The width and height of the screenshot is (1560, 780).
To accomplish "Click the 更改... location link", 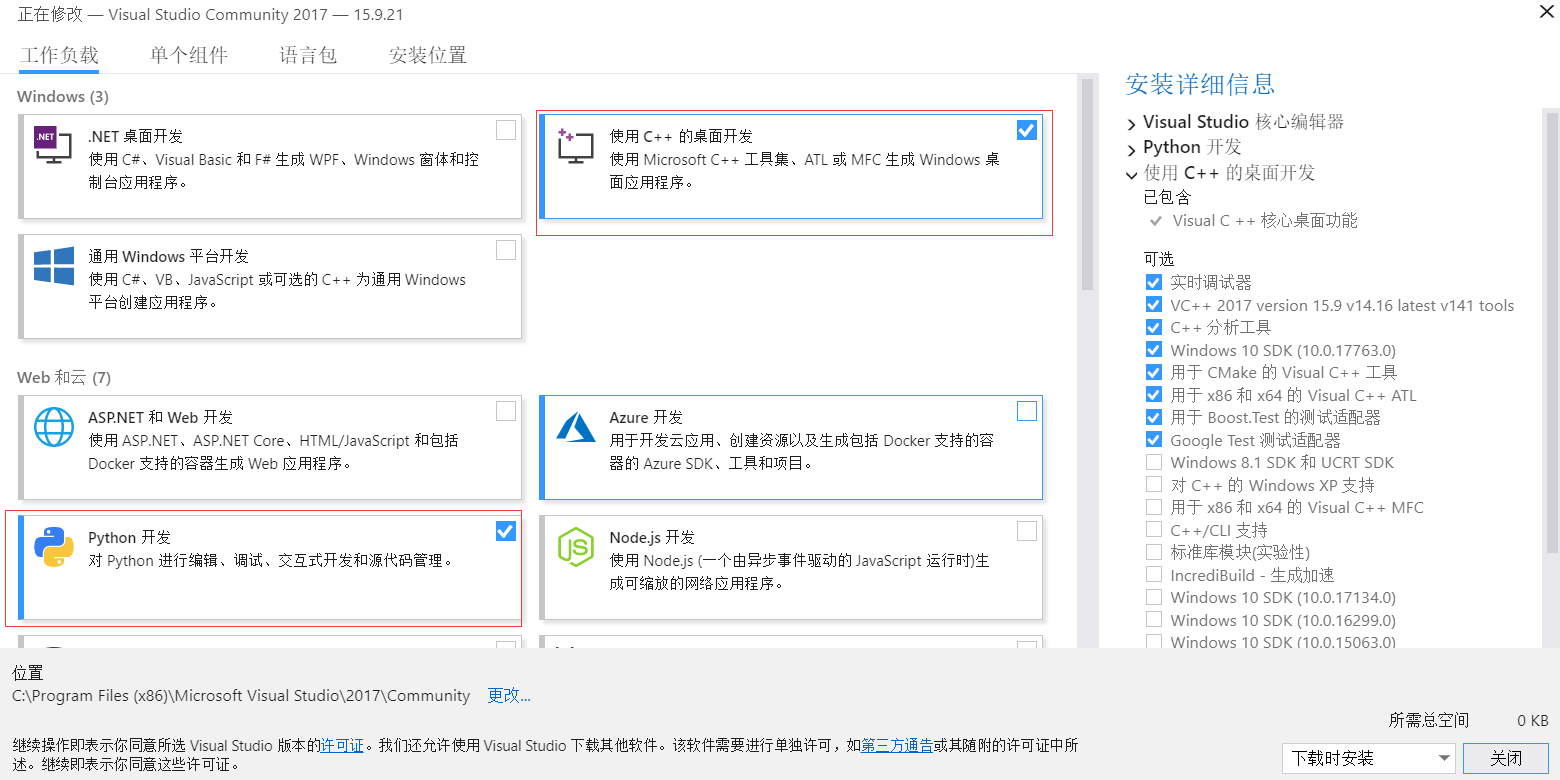I will (509, 696).
